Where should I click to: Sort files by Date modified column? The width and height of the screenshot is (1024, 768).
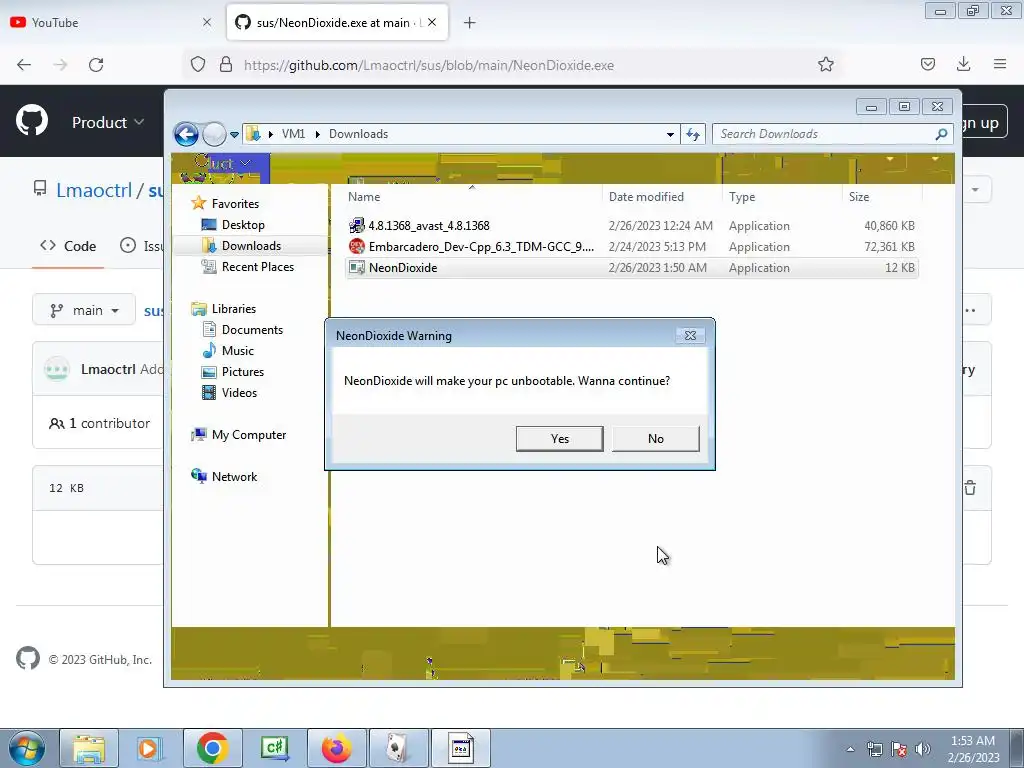point(646,197)
